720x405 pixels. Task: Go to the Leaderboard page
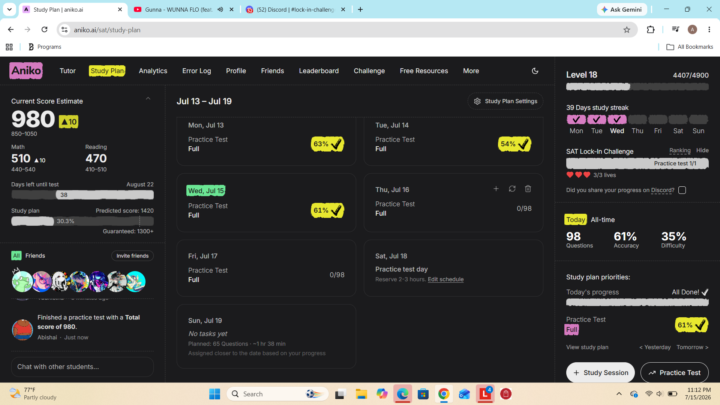tap(319, 71)
